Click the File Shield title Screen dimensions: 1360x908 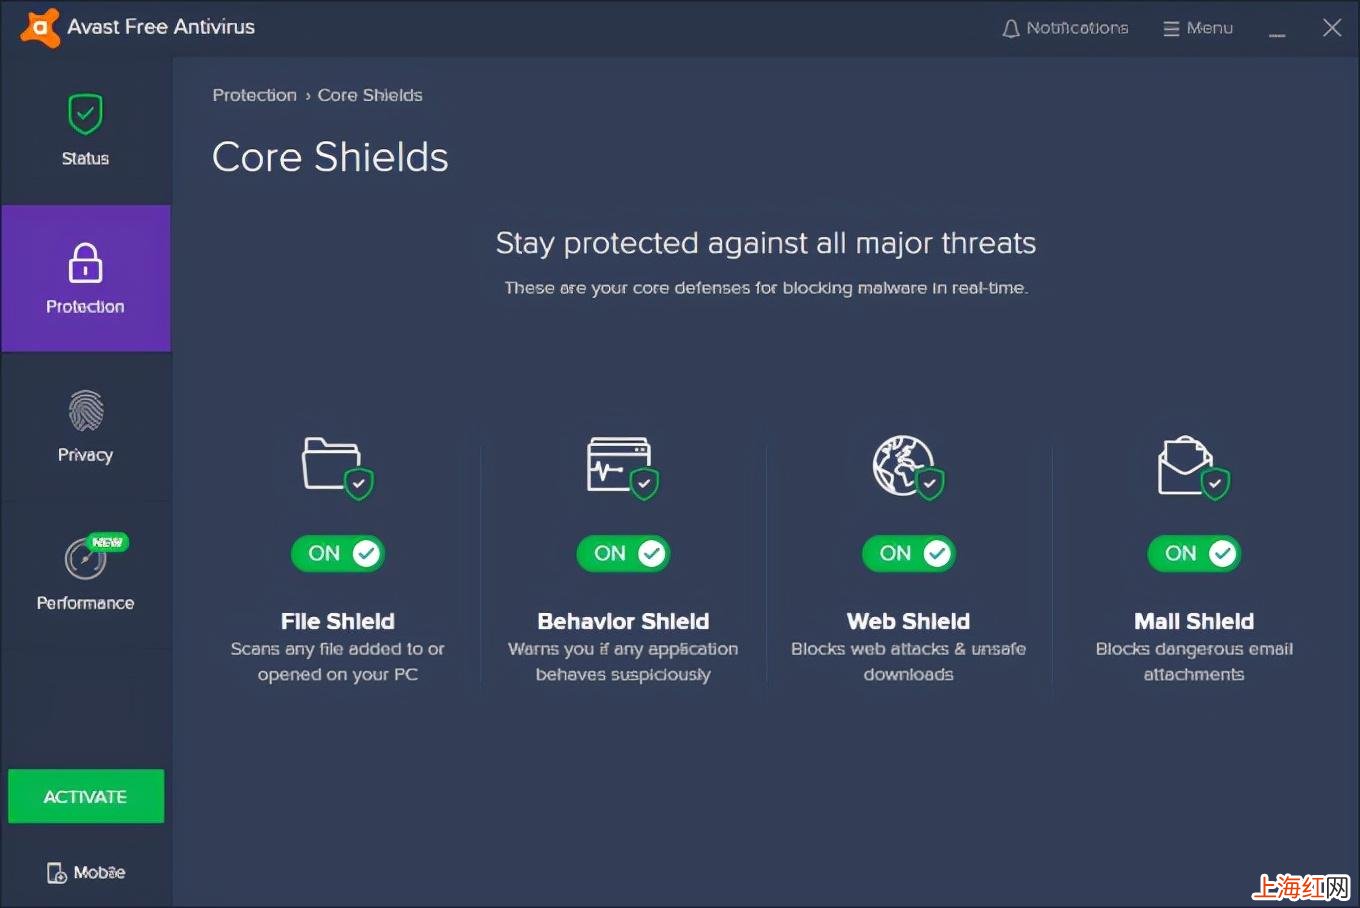[x=338, y=621]
